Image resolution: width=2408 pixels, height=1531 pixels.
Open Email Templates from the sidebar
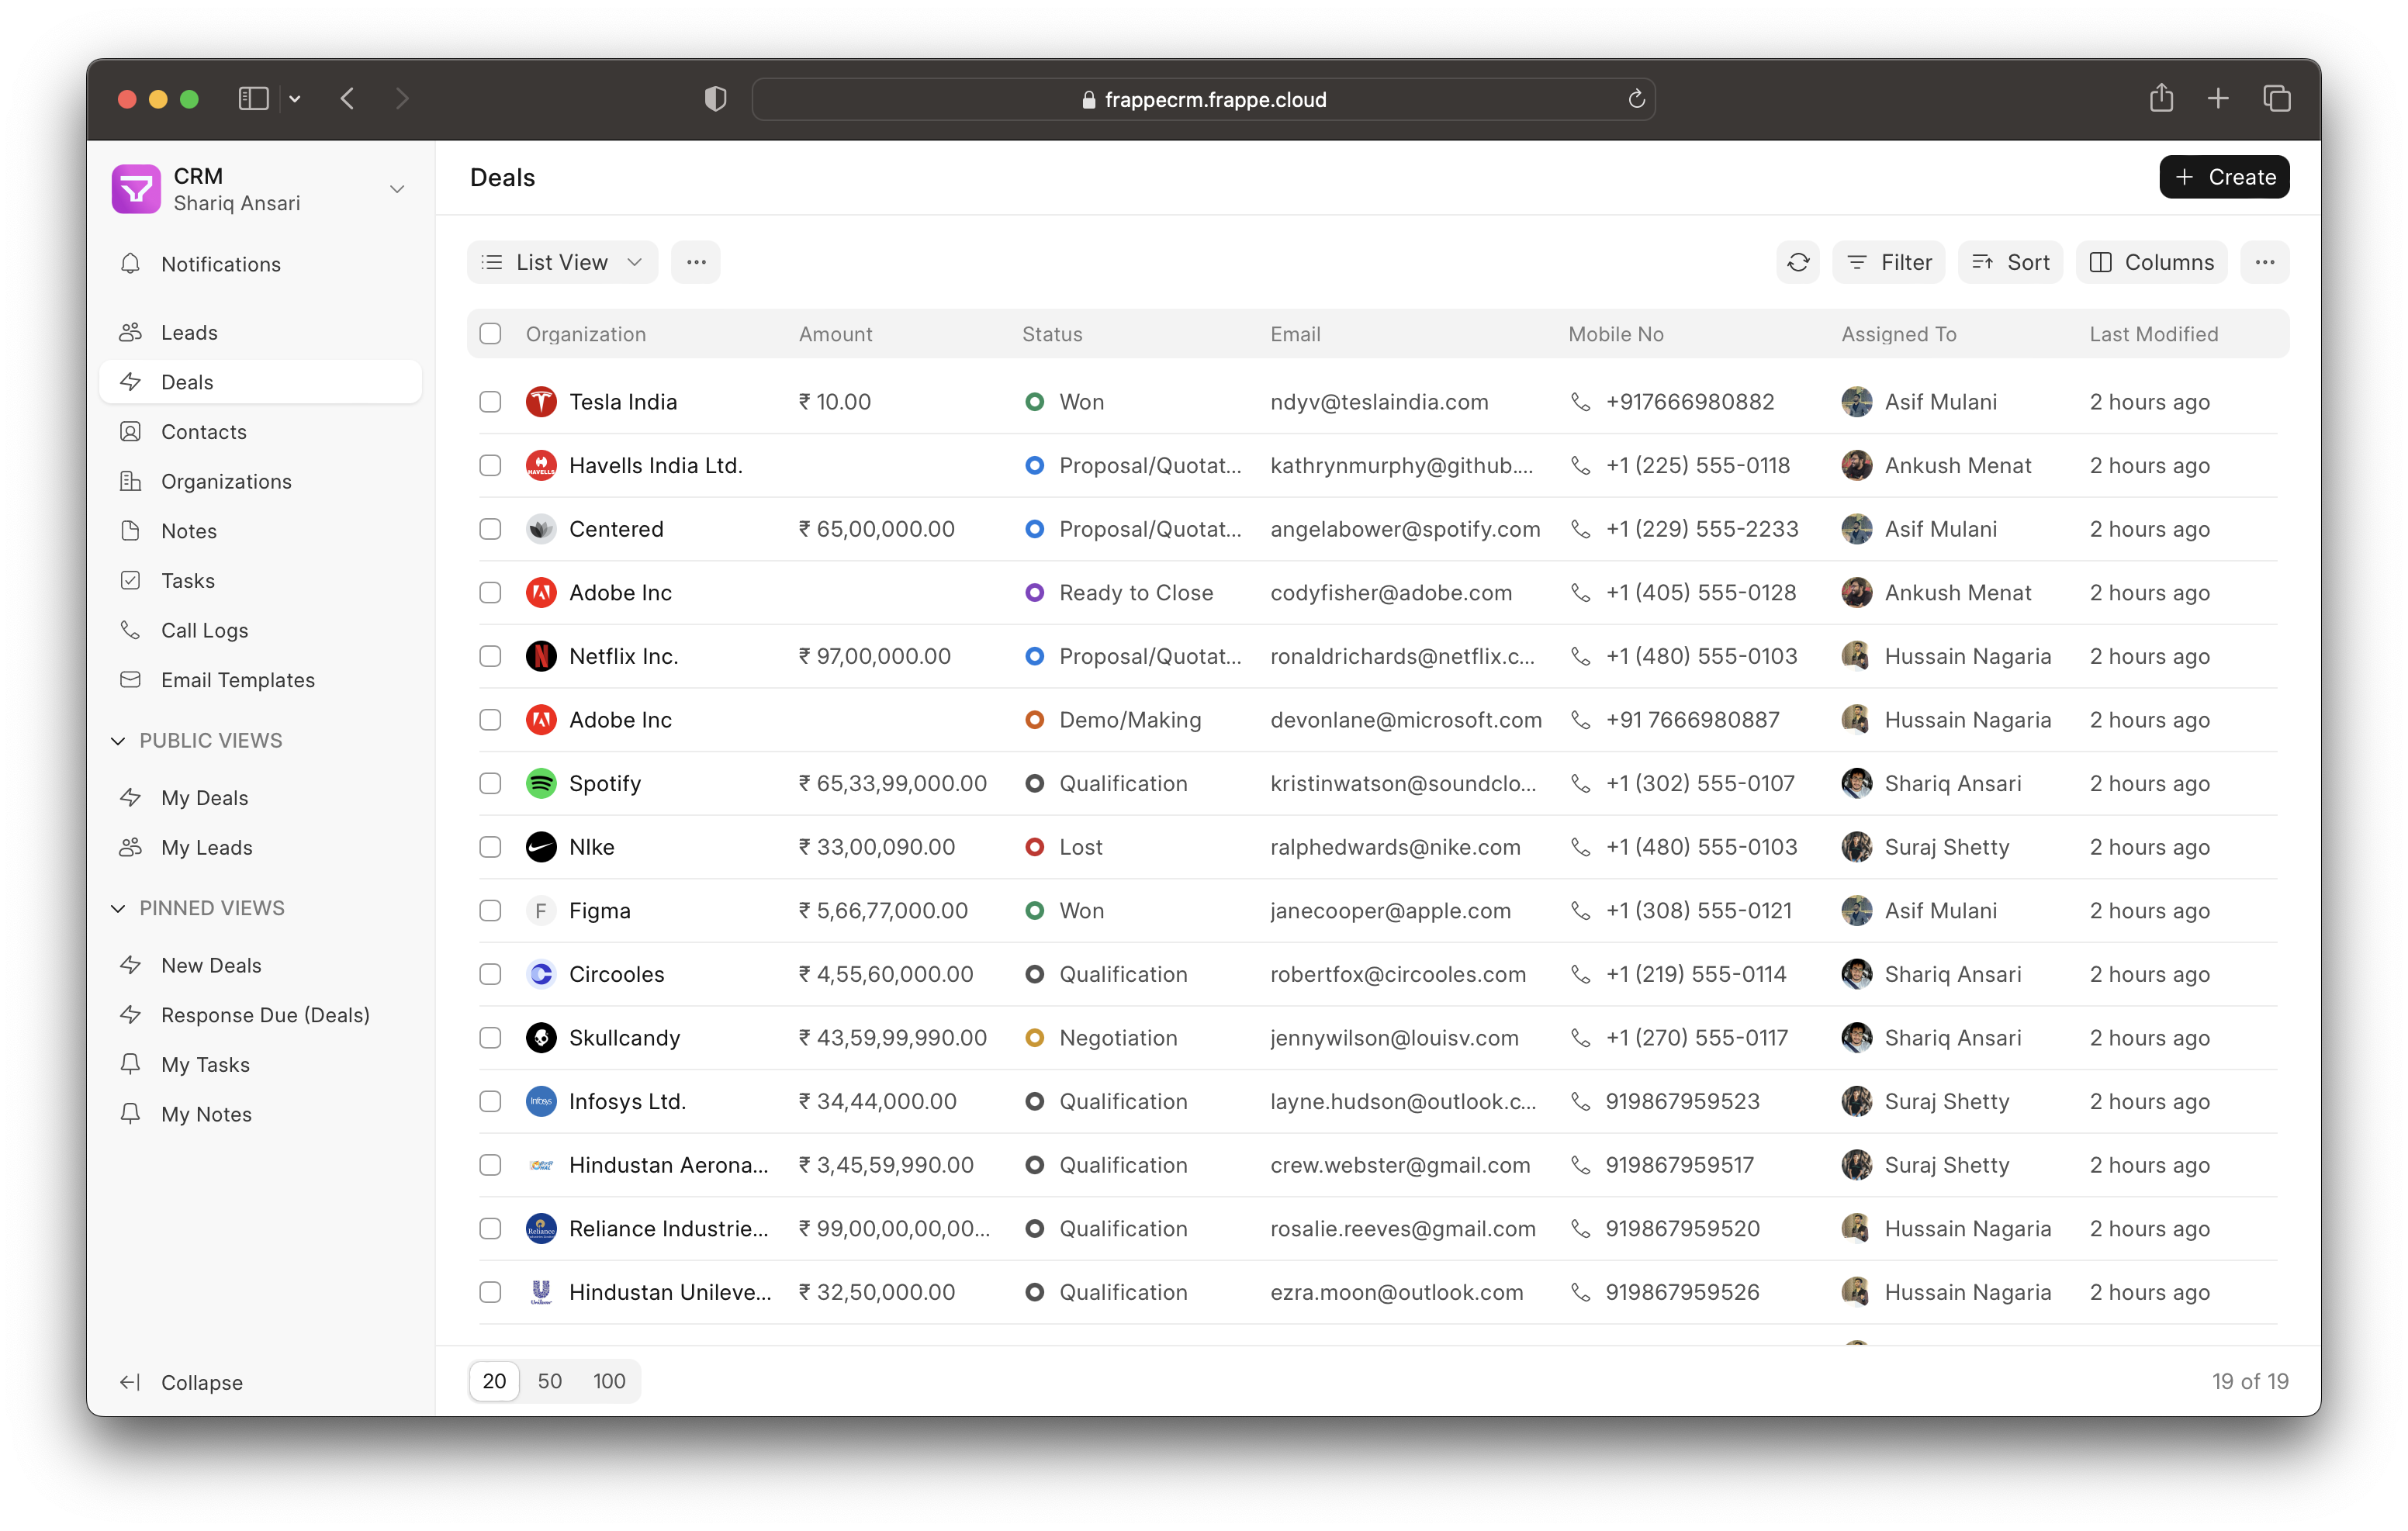coord(237,680)
